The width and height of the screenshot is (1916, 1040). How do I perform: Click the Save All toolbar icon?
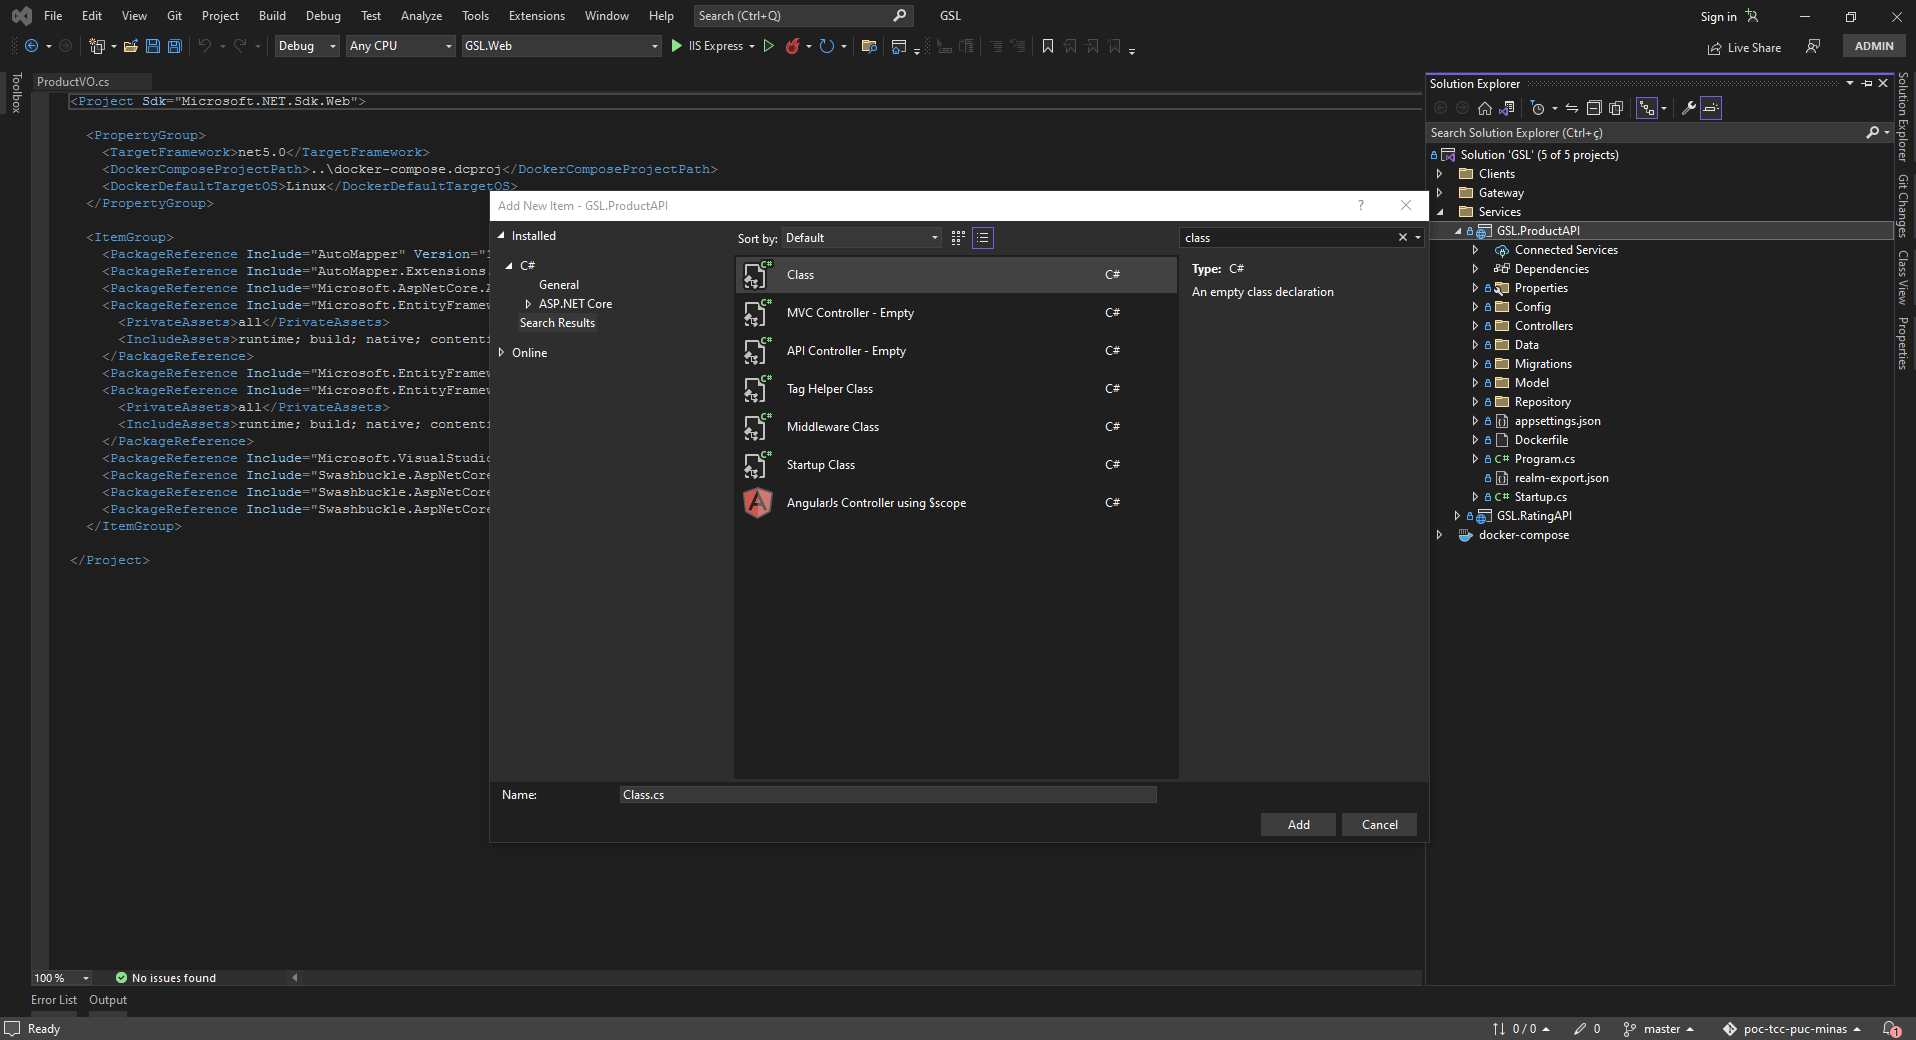tap(175, 46)
